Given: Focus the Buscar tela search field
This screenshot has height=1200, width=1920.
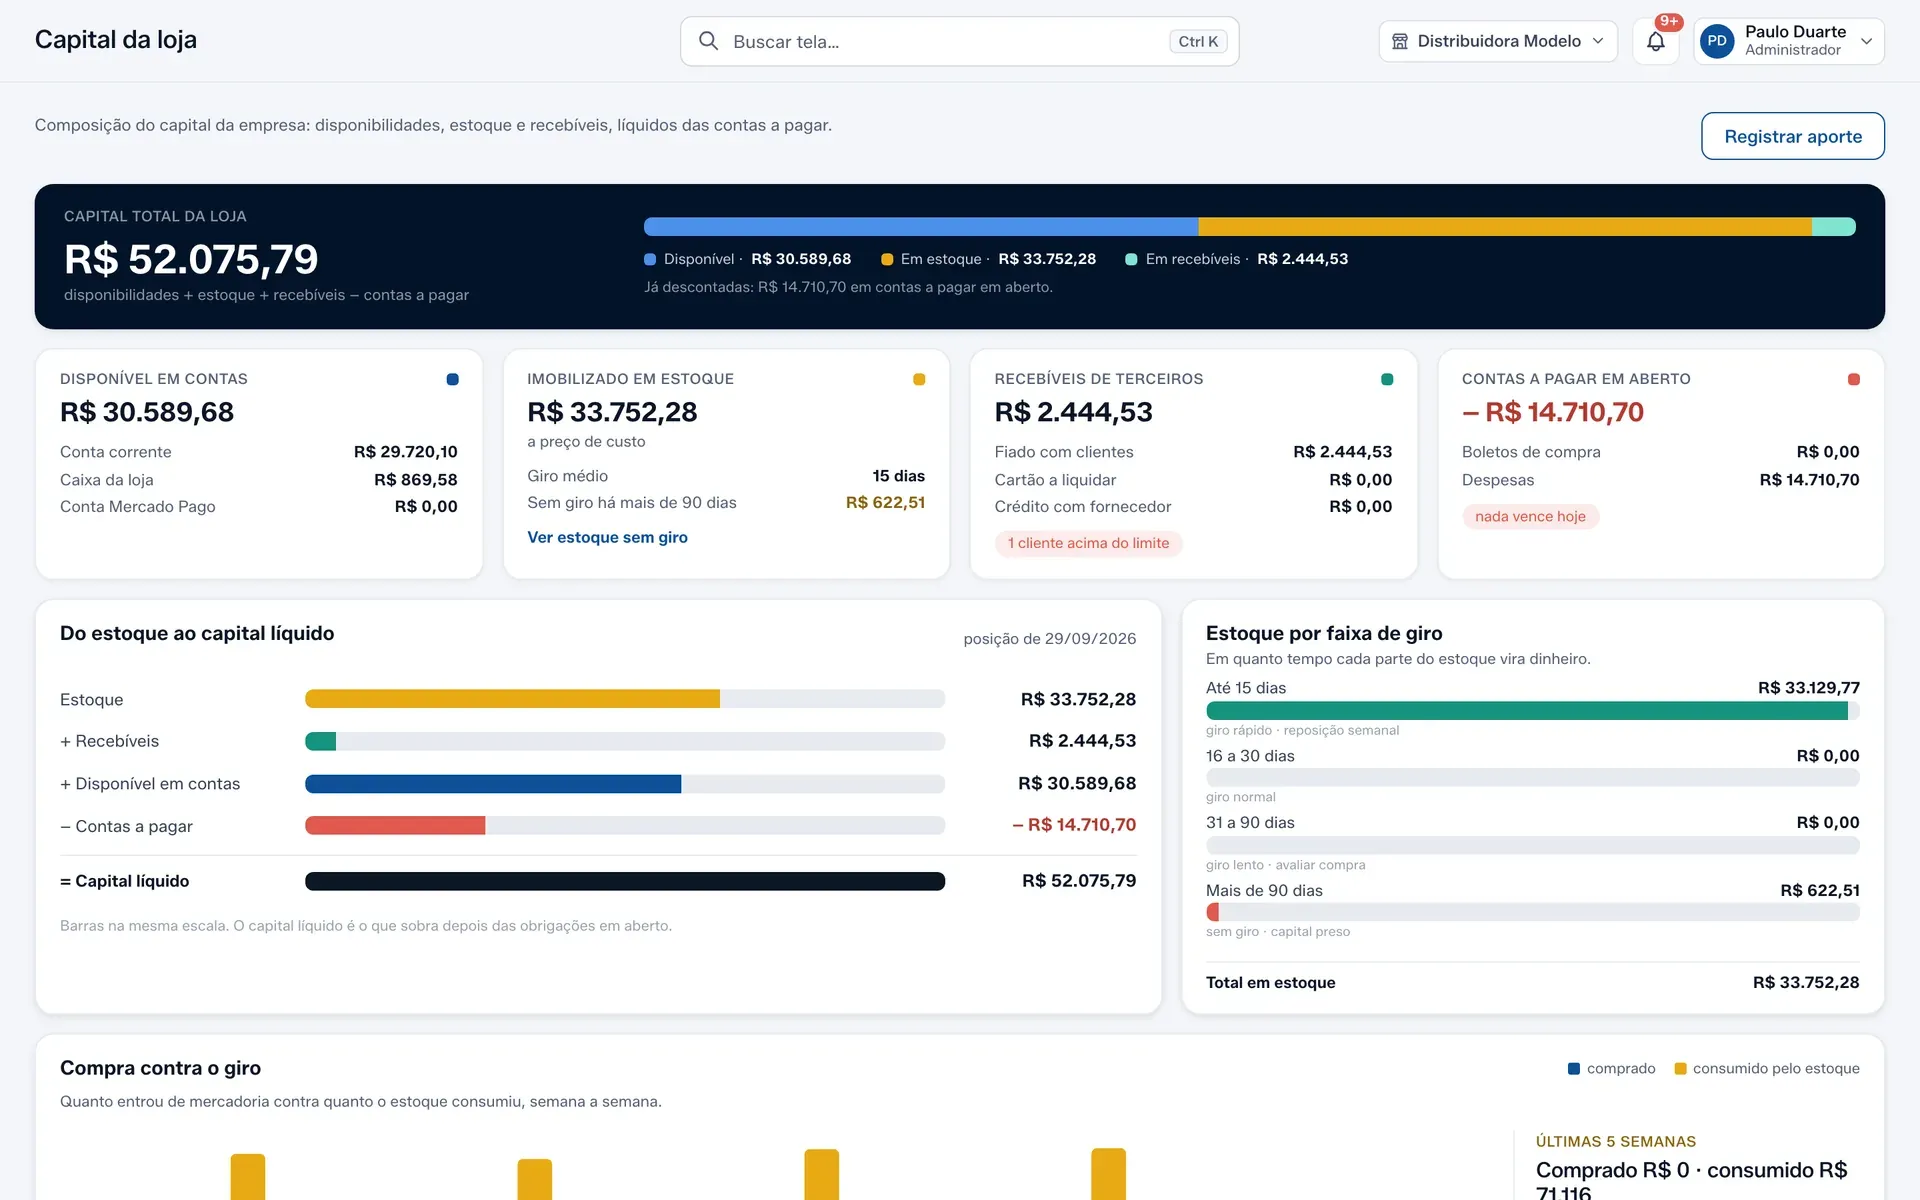Looking at the screenshot, I should point(959,41).
